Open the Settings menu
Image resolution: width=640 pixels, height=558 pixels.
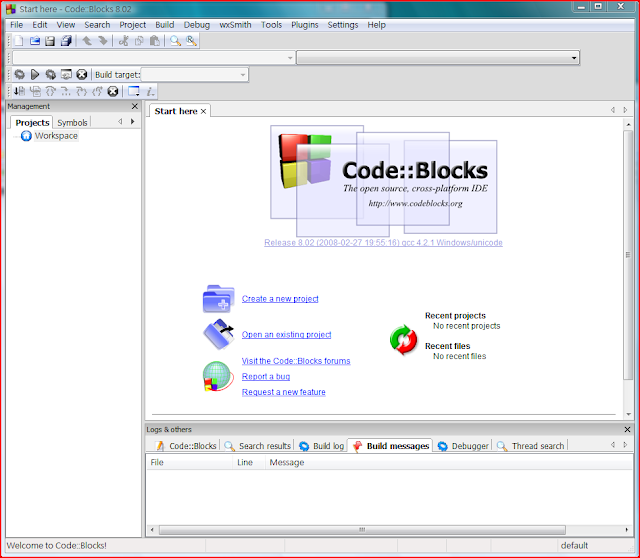click(342, 25)
